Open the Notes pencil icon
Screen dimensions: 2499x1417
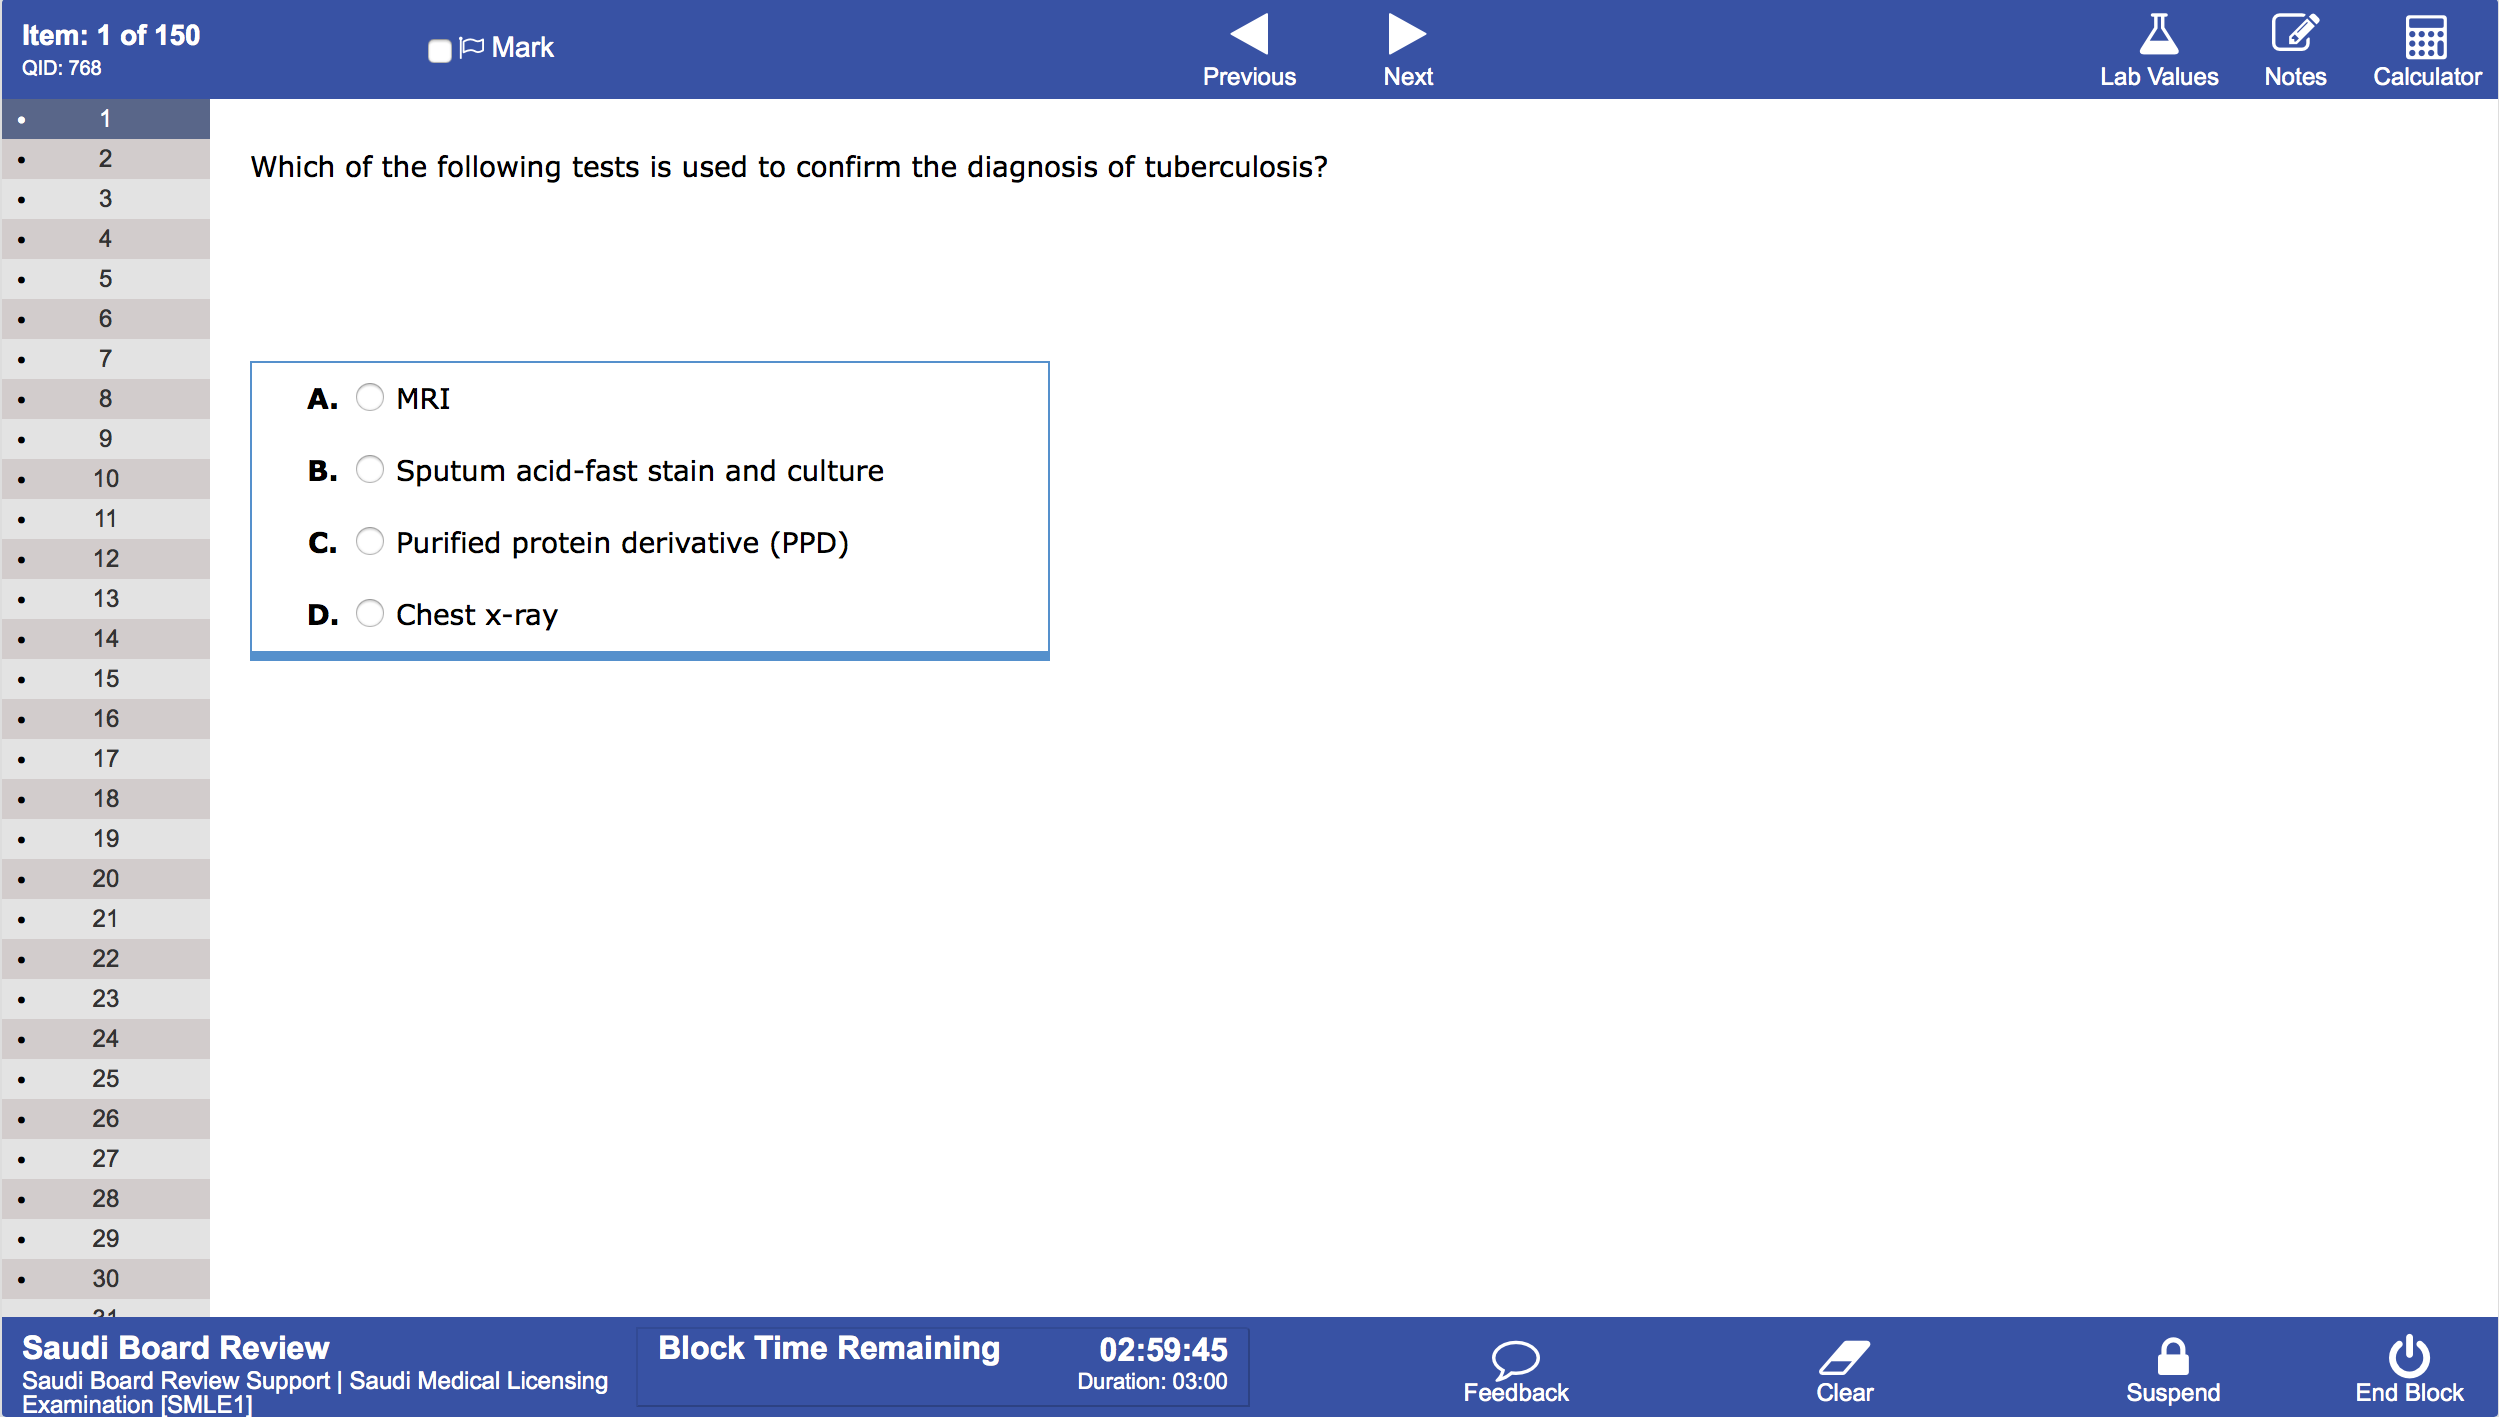[2295, 33]
